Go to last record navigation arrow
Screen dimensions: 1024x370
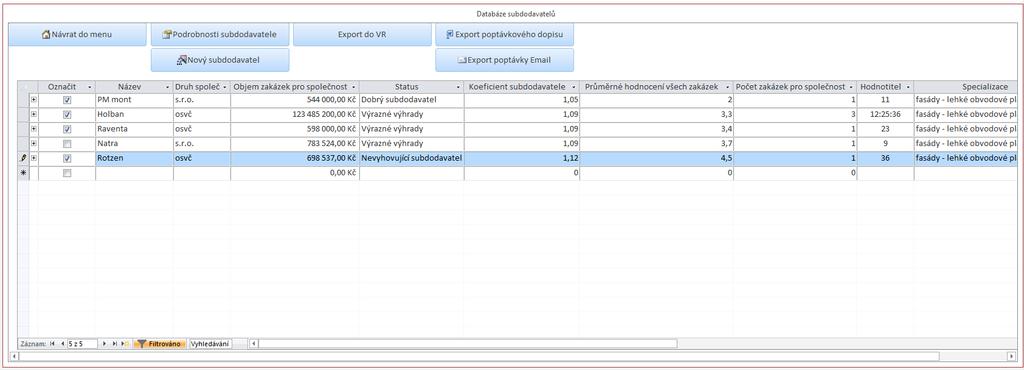[114, 343]
